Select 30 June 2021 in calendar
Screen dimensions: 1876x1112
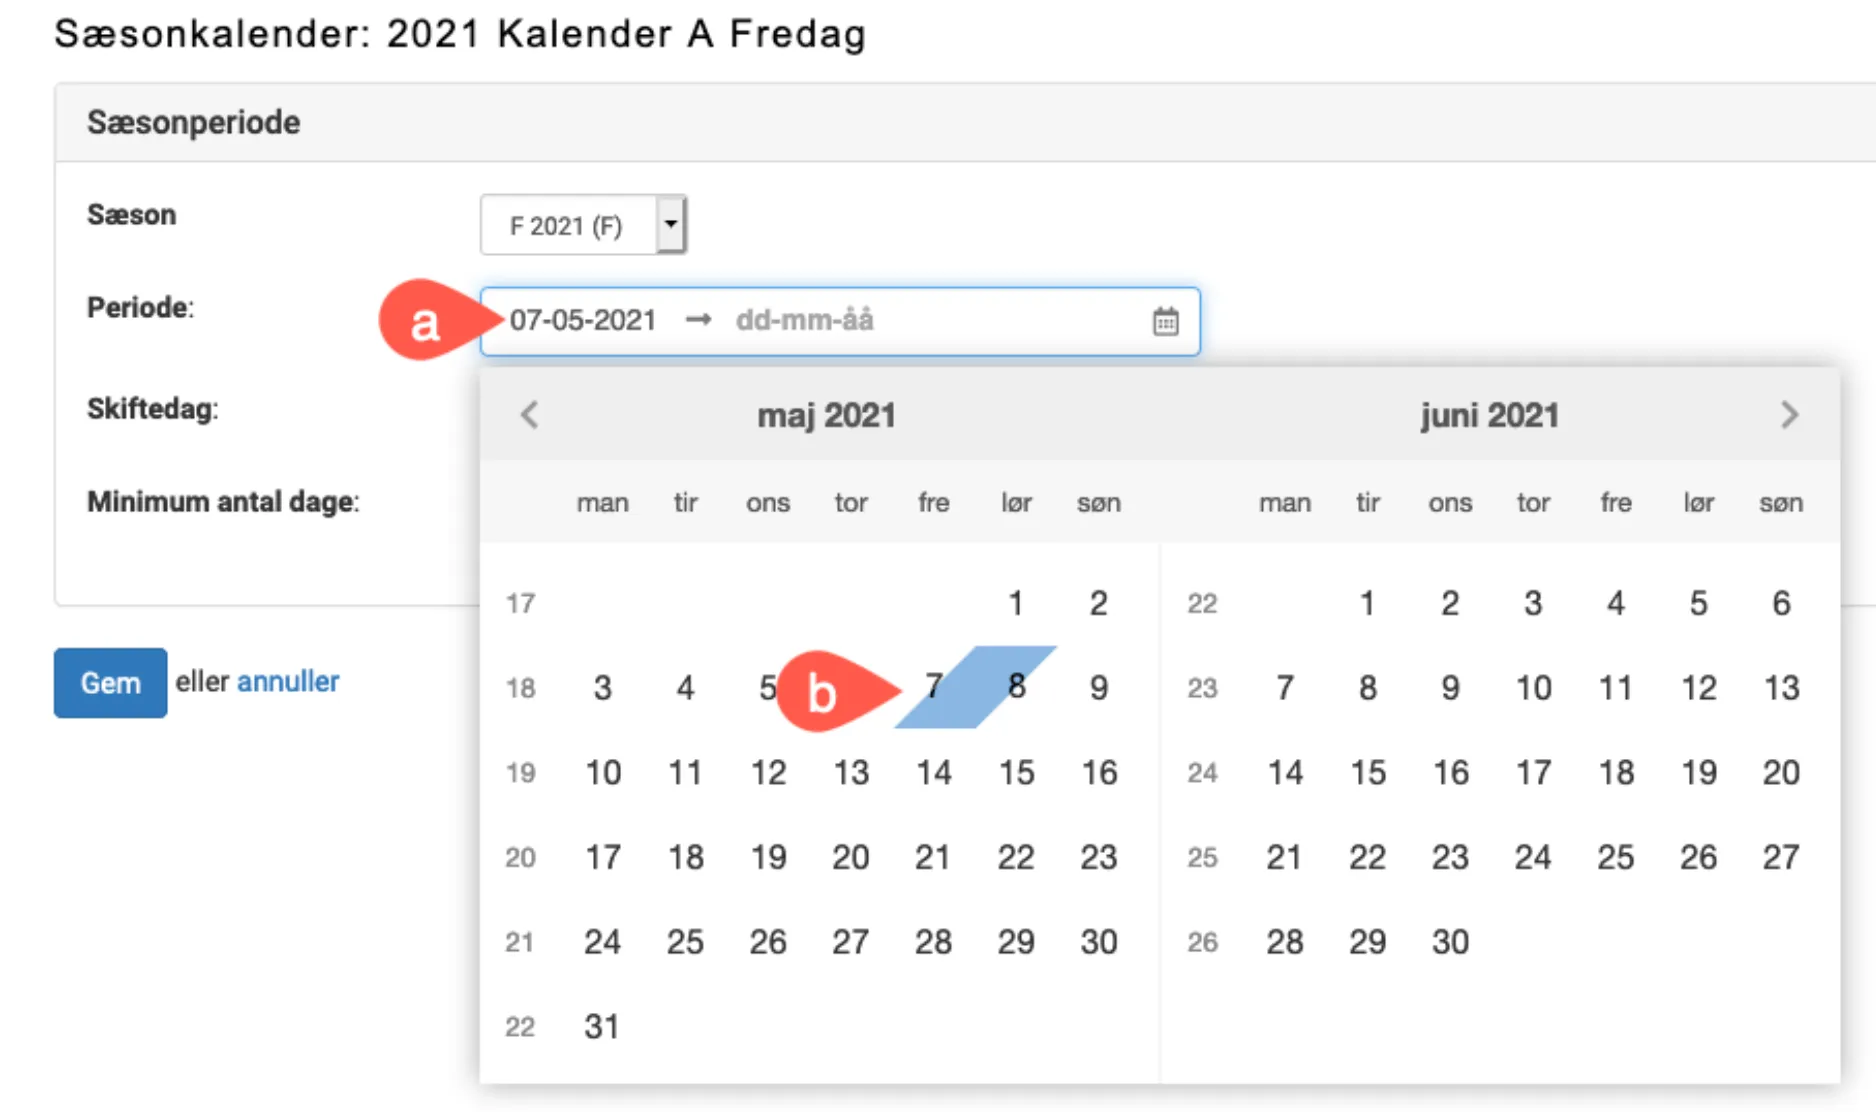(1450, 942)
